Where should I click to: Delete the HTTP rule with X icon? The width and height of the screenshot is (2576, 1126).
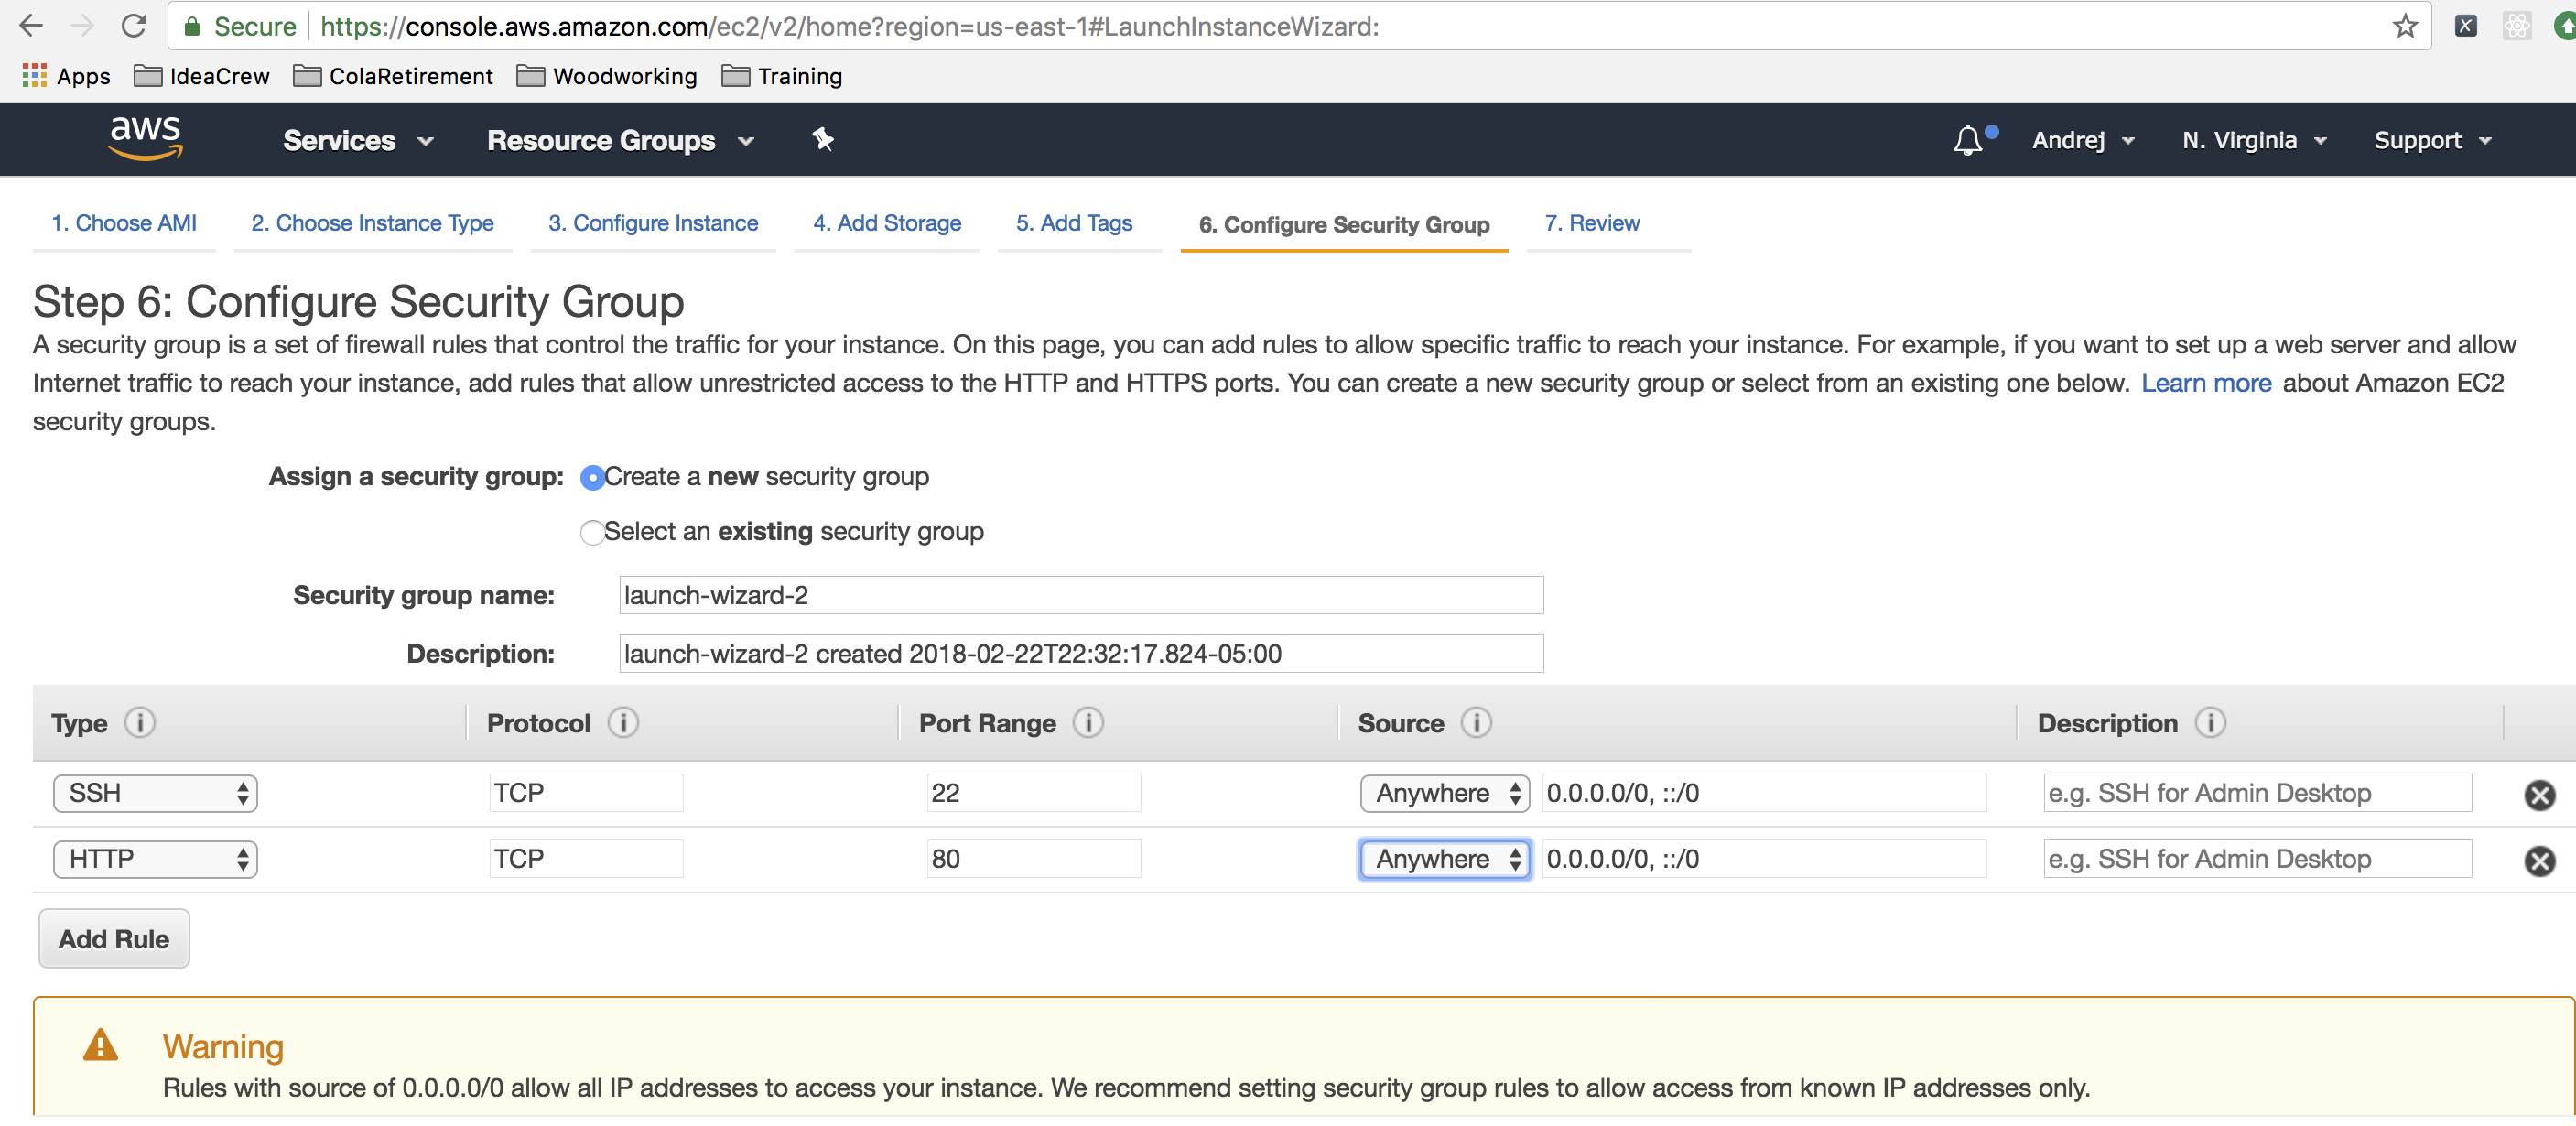(x=2538, y=861)
